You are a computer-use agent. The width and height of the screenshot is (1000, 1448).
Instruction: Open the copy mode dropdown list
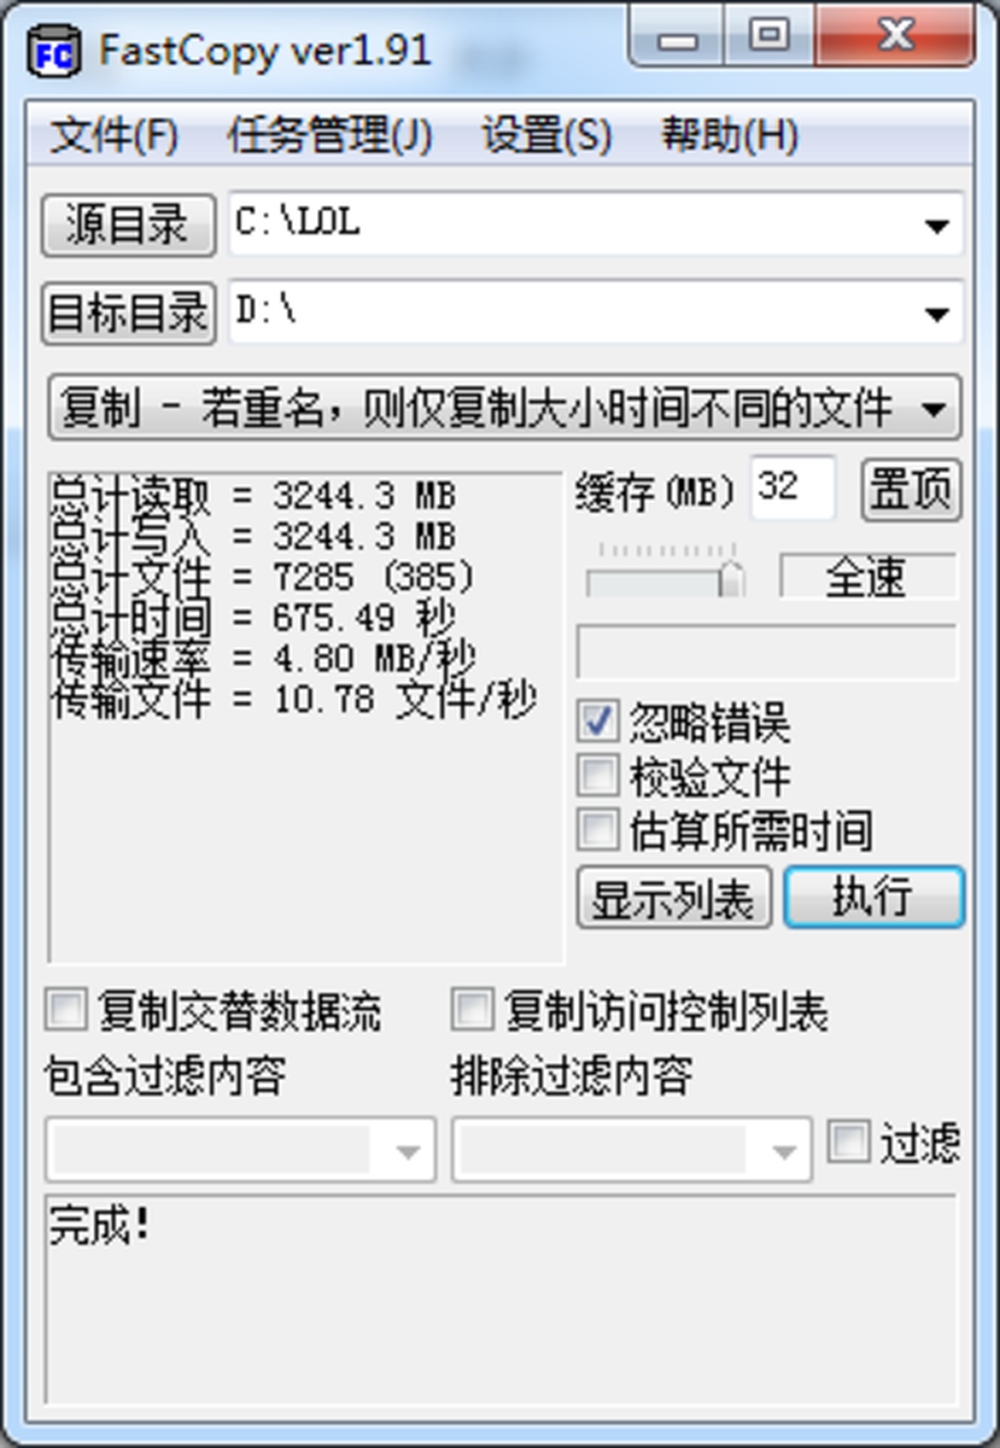[x=505, y=407]
